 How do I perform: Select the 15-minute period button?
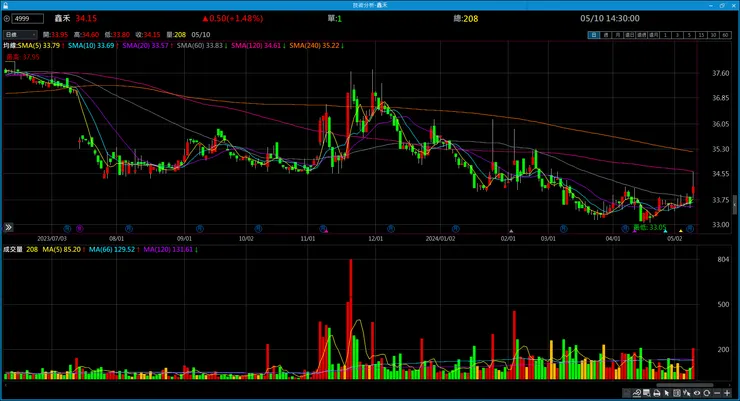pos(701,35)
